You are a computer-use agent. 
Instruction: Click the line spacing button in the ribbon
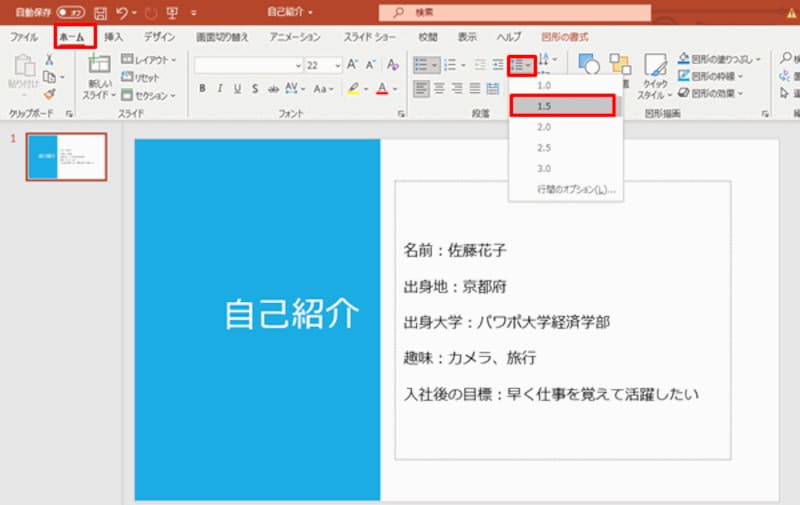click(521, 66)
